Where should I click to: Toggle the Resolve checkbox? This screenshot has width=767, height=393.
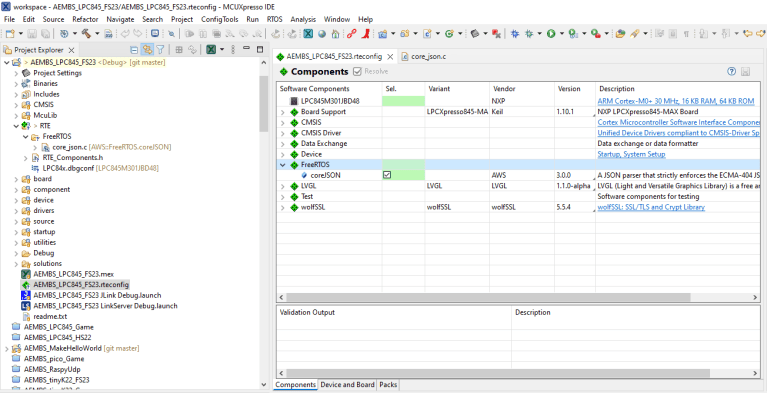click(x=358, y=71)
